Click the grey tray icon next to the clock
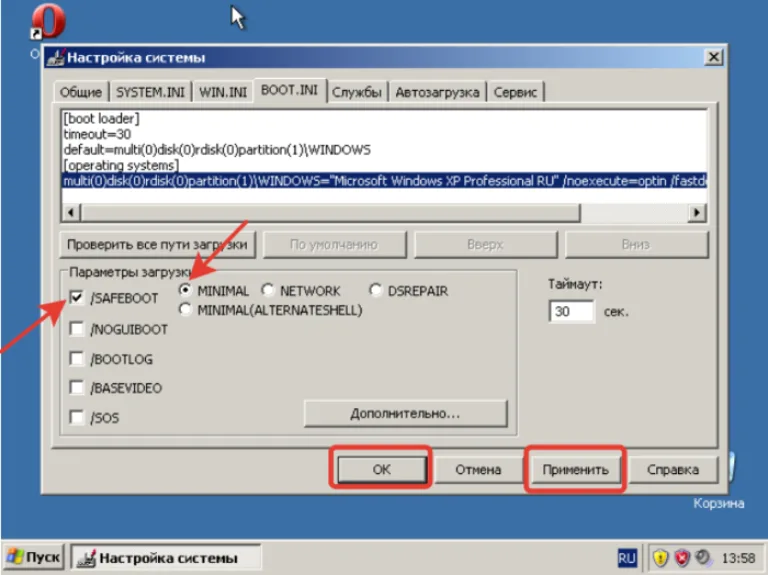This screenshot has width=768, height=575. [704, 557]
